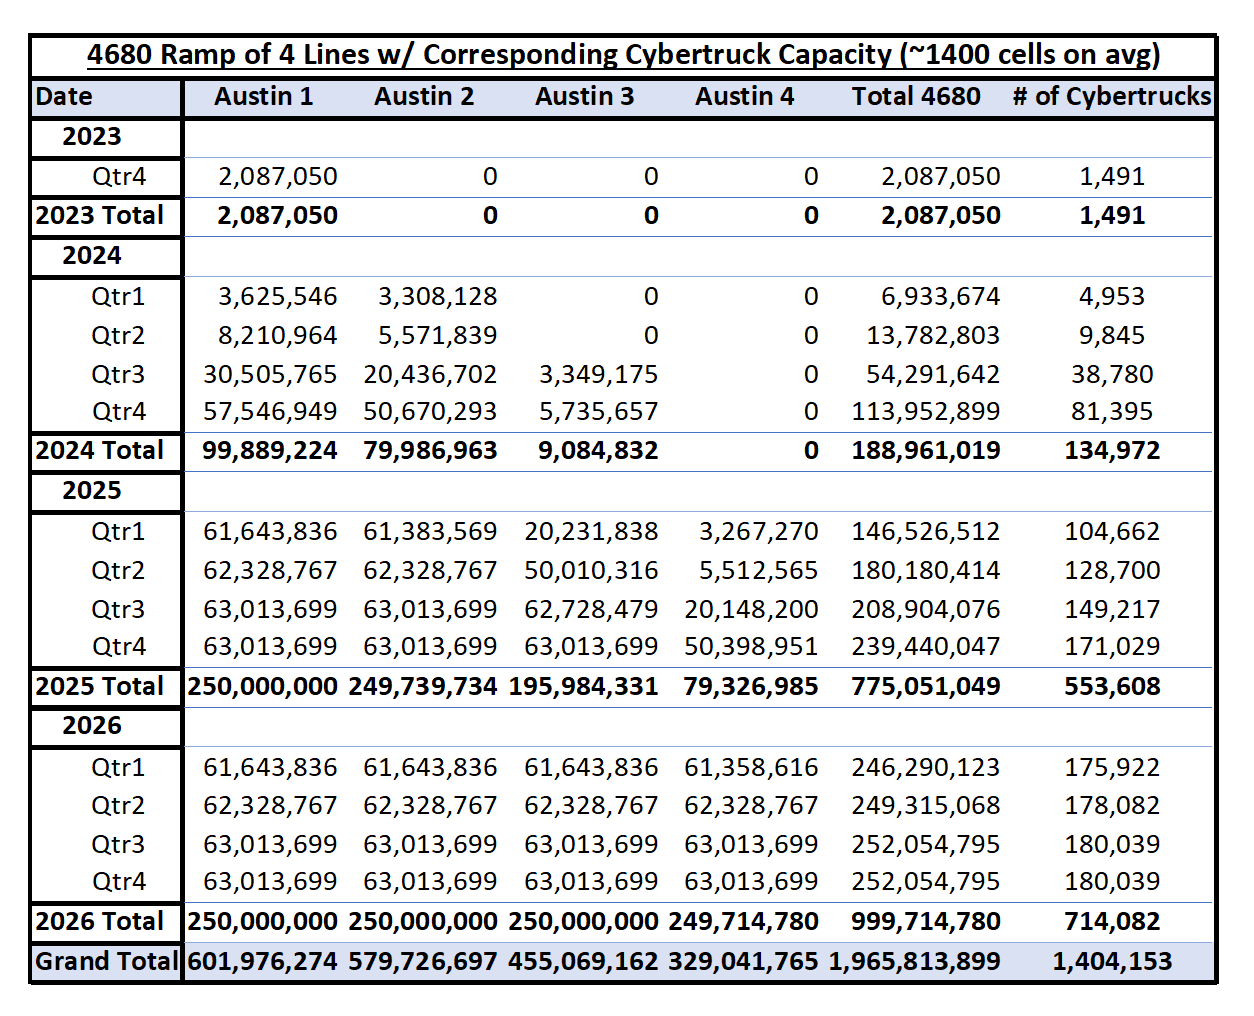Click Cybertruck count 714,082
Viewport: 1254px width, 1016px height.
(1112, 922)
